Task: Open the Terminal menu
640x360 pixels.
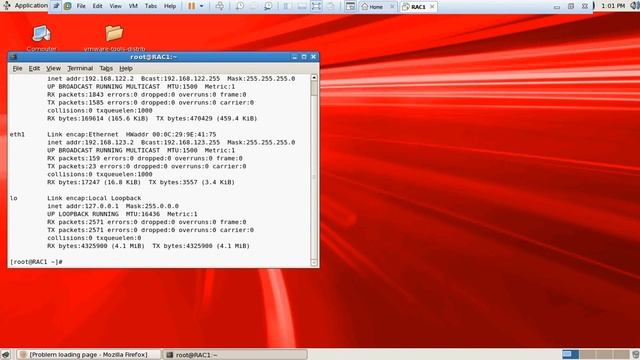Action: click(80, 68)
